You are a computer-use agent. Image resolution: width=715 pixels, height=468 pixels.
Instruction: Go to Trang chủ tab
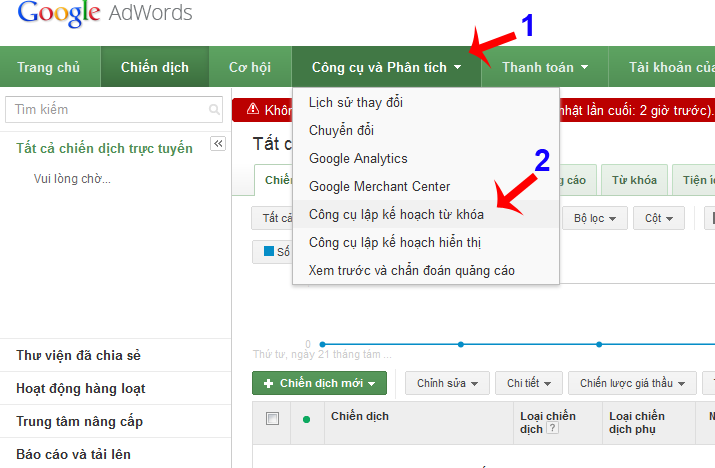pyautogui.click(x=49, y=67)
